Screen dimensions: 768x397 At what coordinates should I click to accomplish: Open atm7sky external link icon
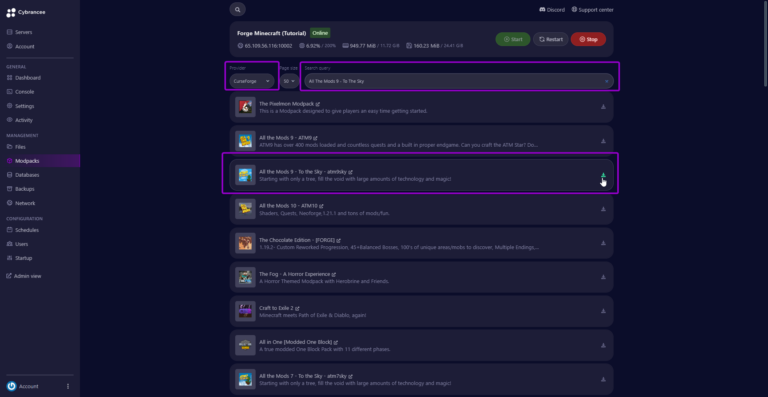click(x=351, y=376)
